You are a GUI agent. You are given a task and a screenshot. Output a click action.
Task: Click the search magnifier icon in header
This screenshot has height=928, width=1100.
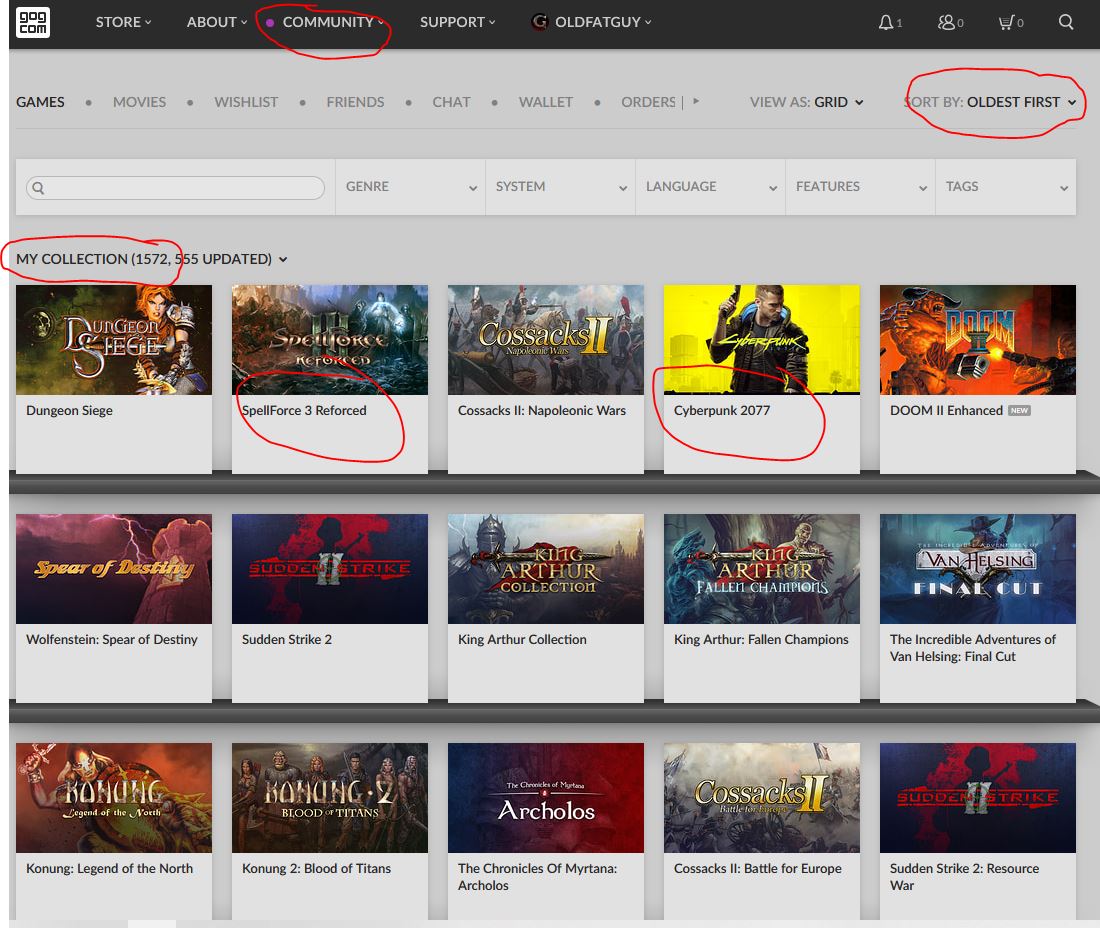coord(1066,22)
